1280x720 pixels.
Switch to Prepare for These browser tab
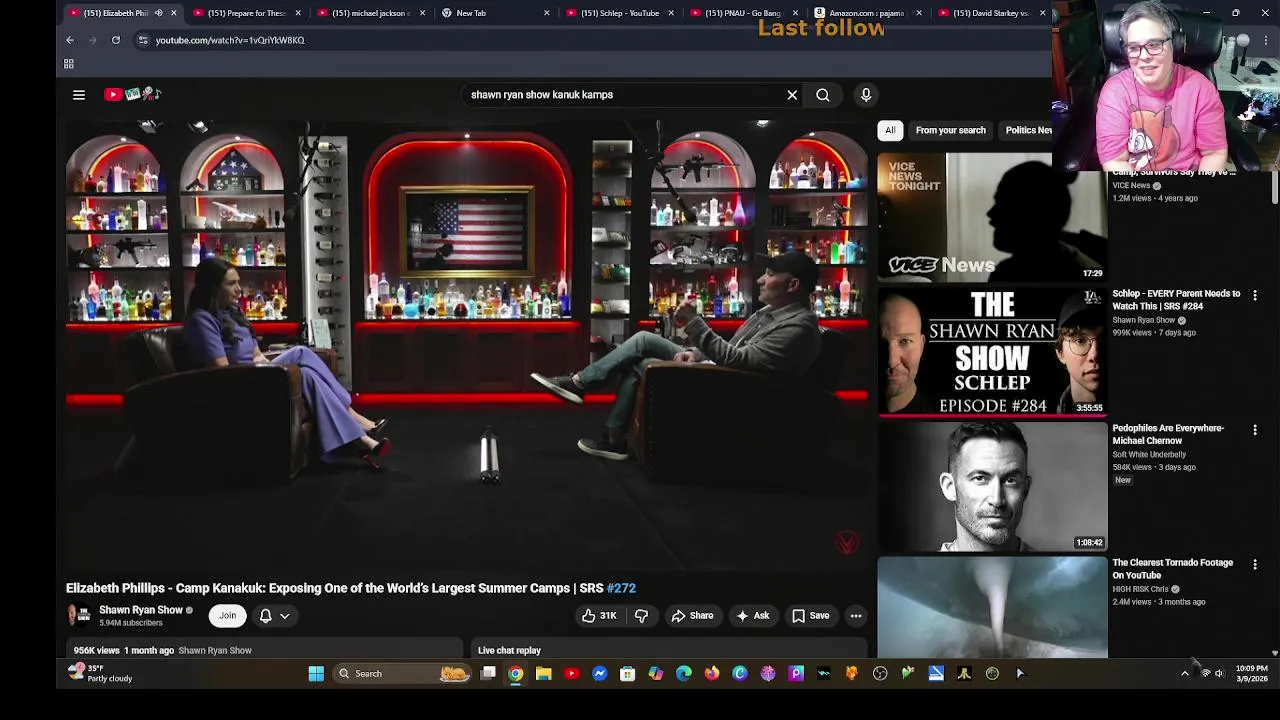coord(246,13)
